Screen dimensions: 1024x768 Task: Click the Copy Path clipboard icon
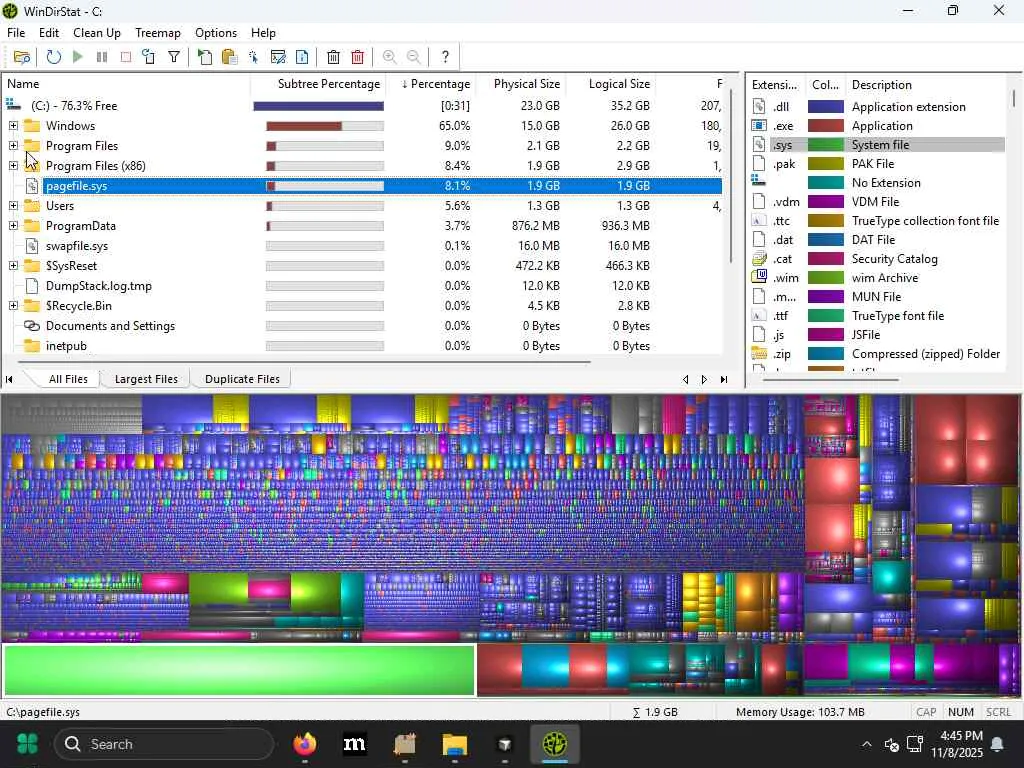click(x=229, y=57)
